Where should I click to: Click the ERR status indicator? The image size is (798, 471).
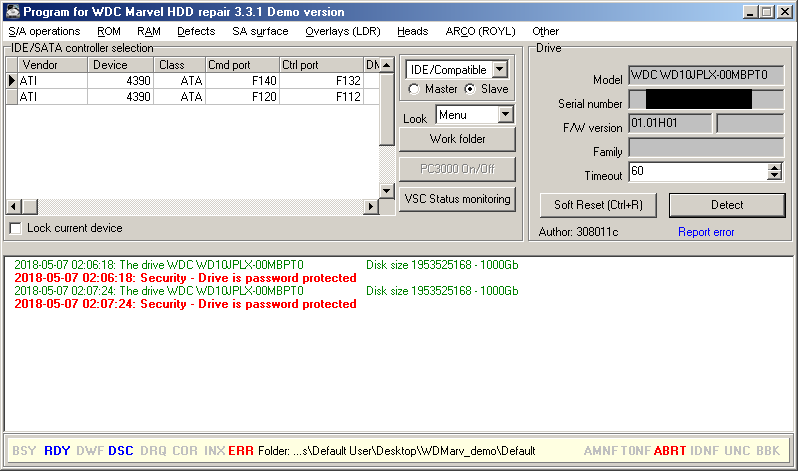[241, 451]
